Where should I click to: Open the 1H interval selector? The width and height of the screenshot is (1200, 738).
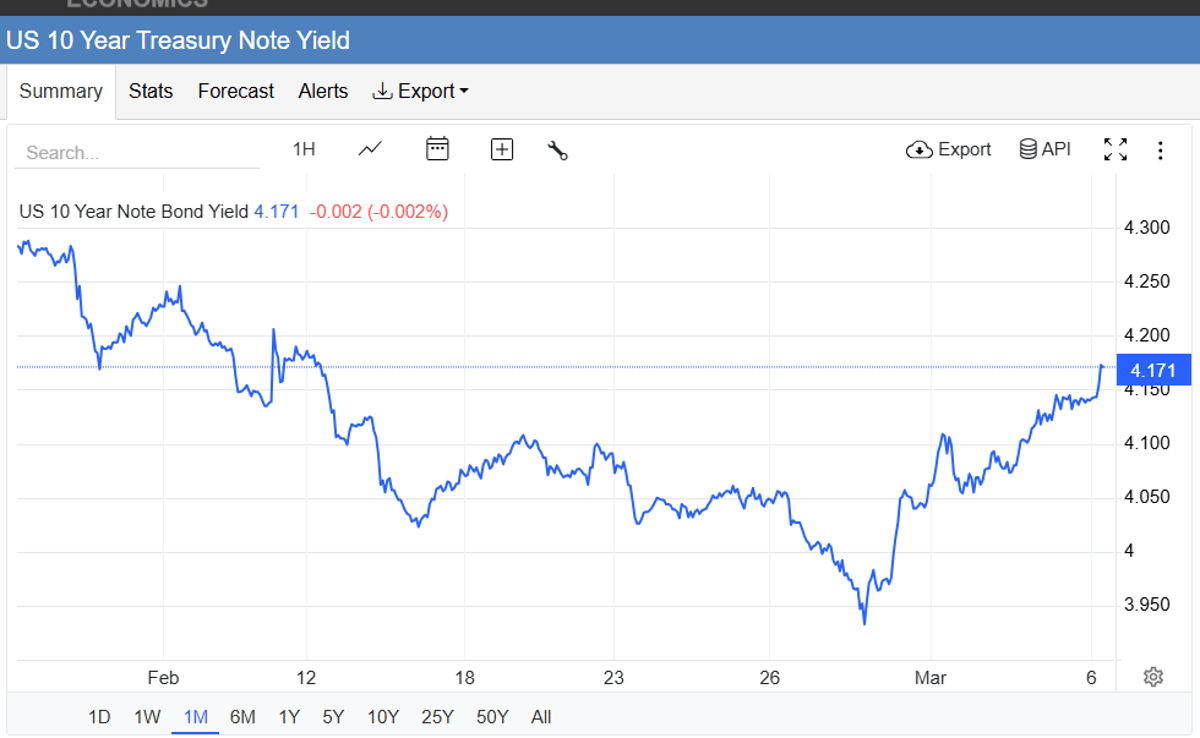point(304,149)
